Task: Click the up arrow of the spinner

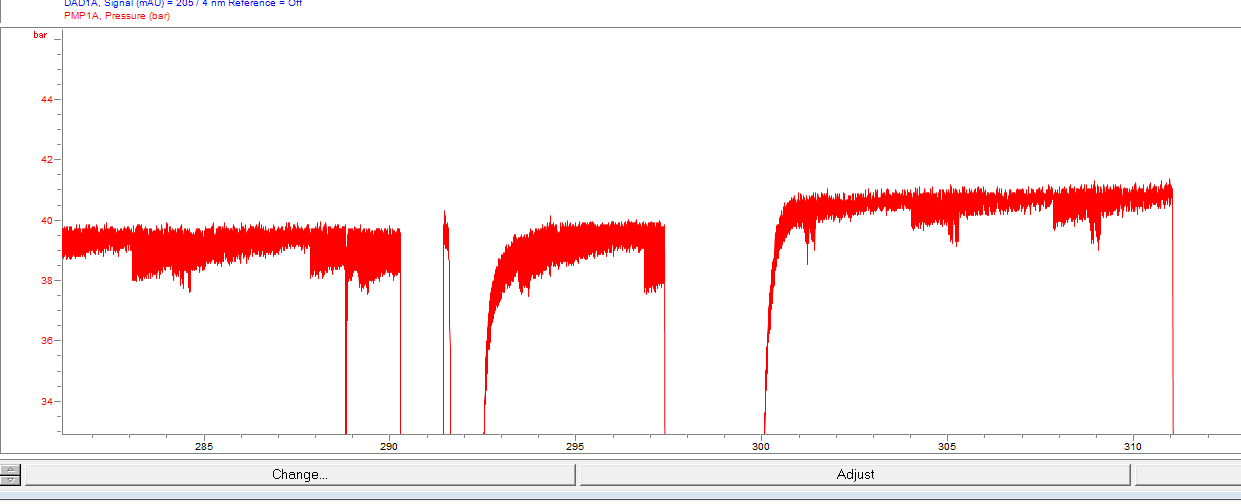Action: point(11,469)
